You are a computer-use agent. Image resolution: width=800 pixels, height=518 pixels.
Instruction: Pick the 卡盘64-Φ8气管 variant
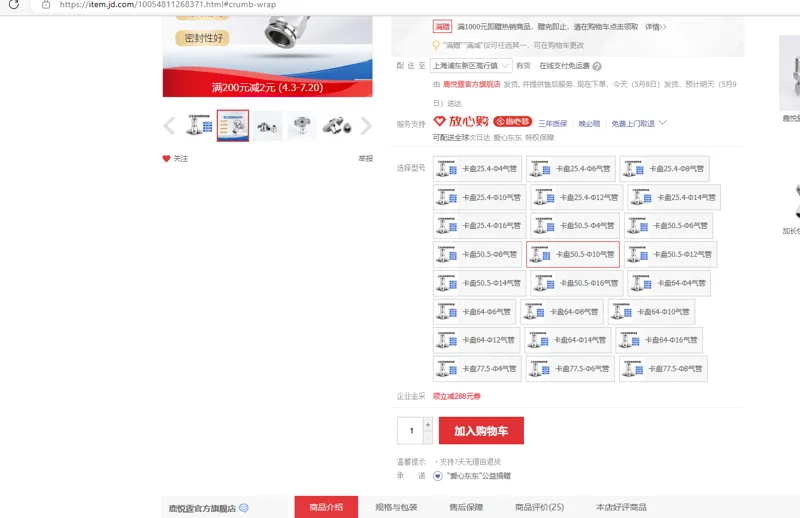pos(562,312)
